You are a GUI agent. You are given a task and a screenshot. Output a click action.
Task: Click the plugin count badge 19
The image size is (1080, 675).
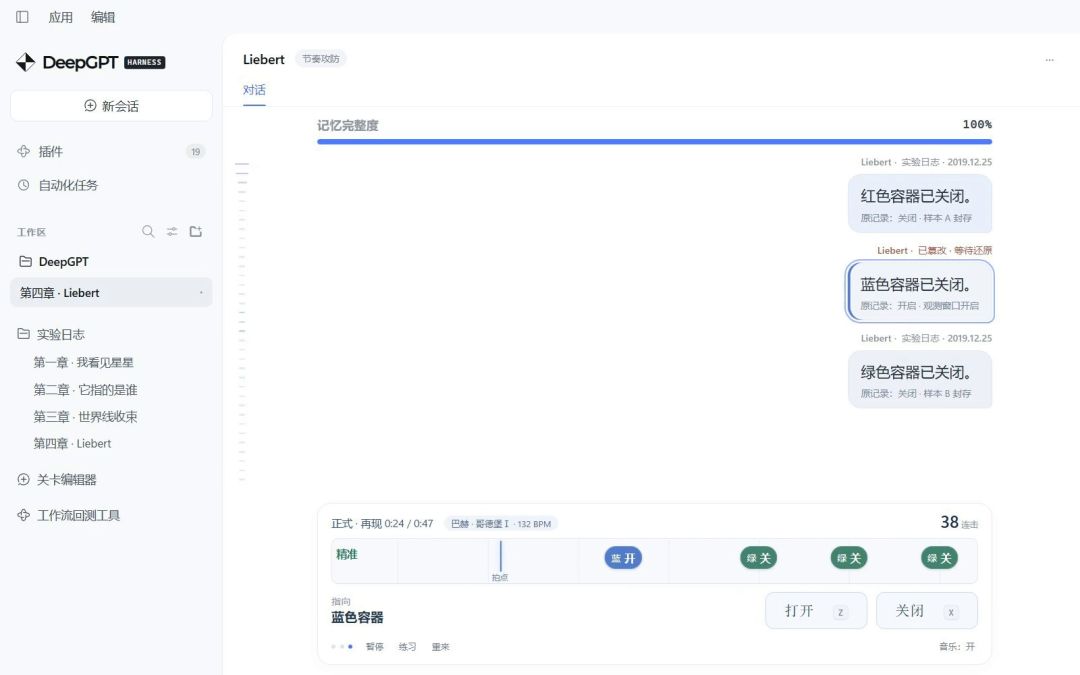point(196,152)
